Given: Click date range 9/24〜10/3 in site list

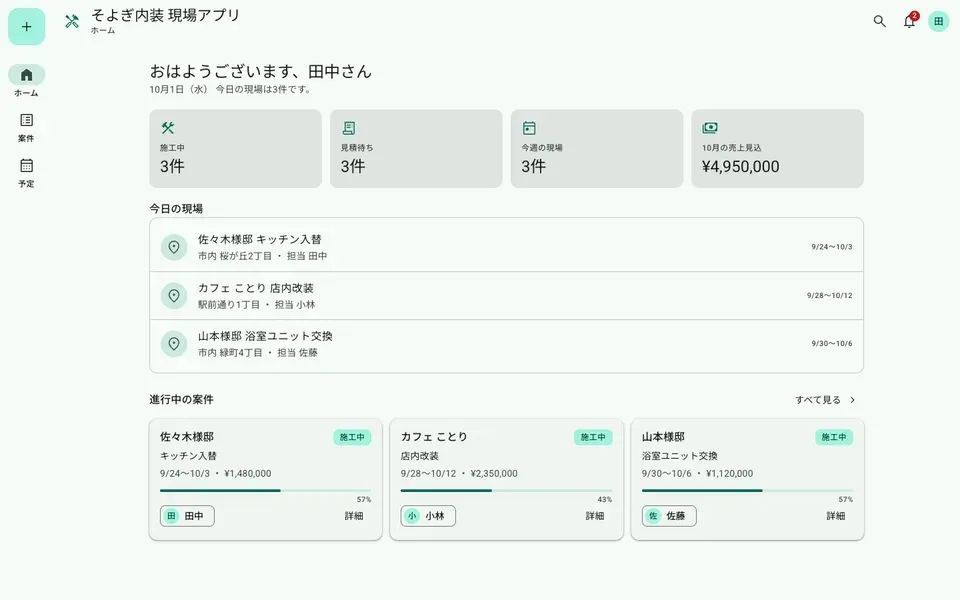Looking at the screenshot, I should click(x=831, y=247).
